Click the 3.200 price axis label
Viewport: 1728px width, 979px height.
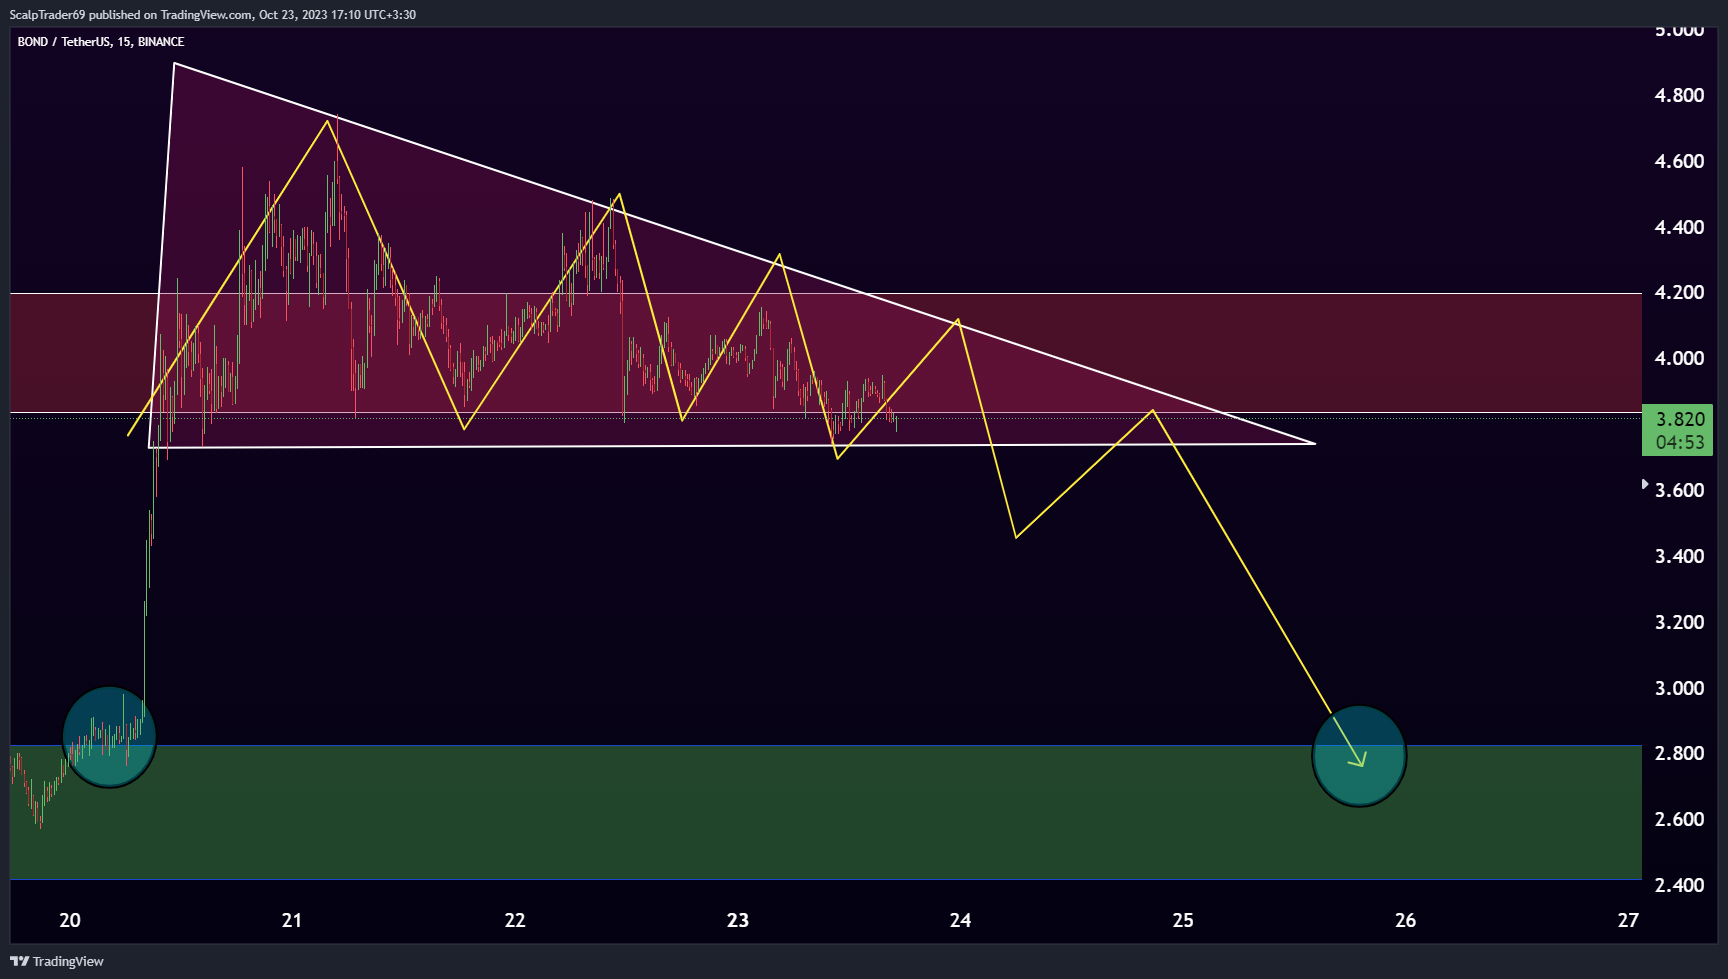tap(1679, 622)
